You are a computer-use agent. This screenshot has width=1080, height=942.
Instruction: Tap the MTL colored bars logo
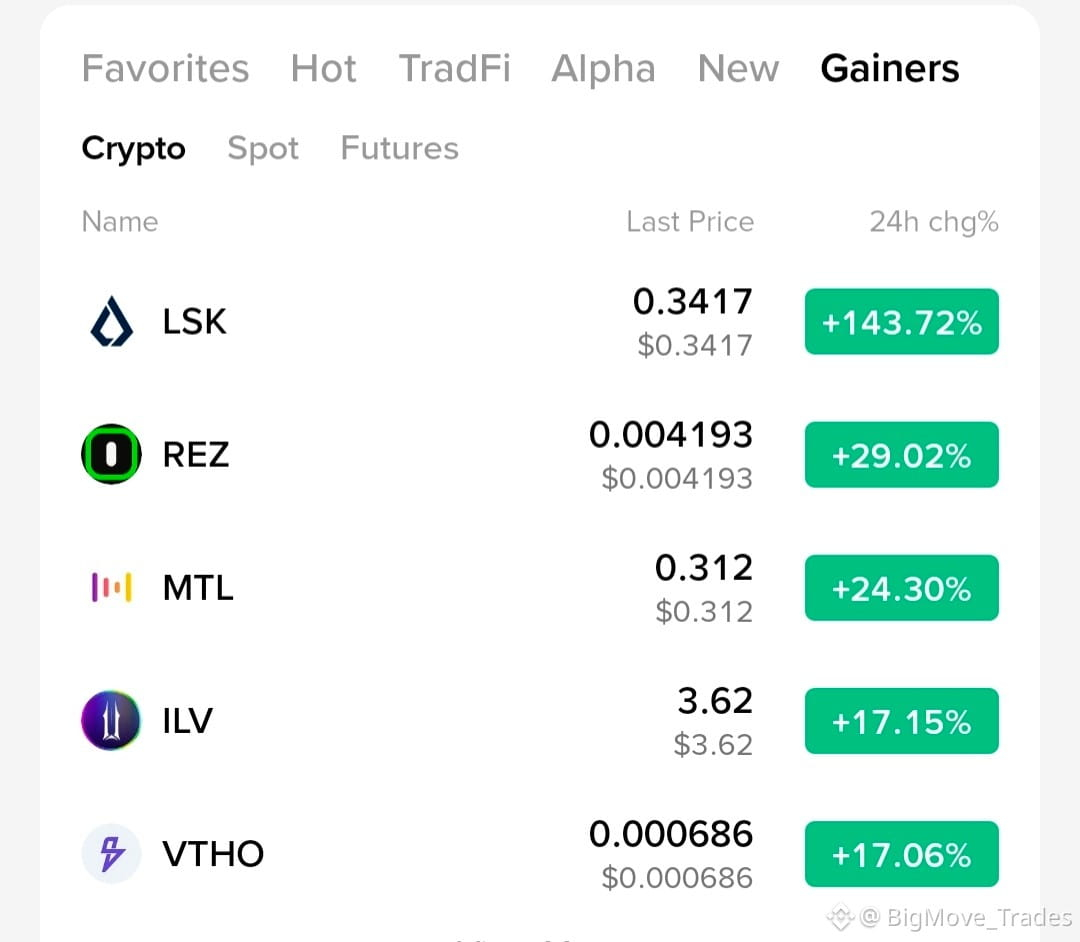112,587
